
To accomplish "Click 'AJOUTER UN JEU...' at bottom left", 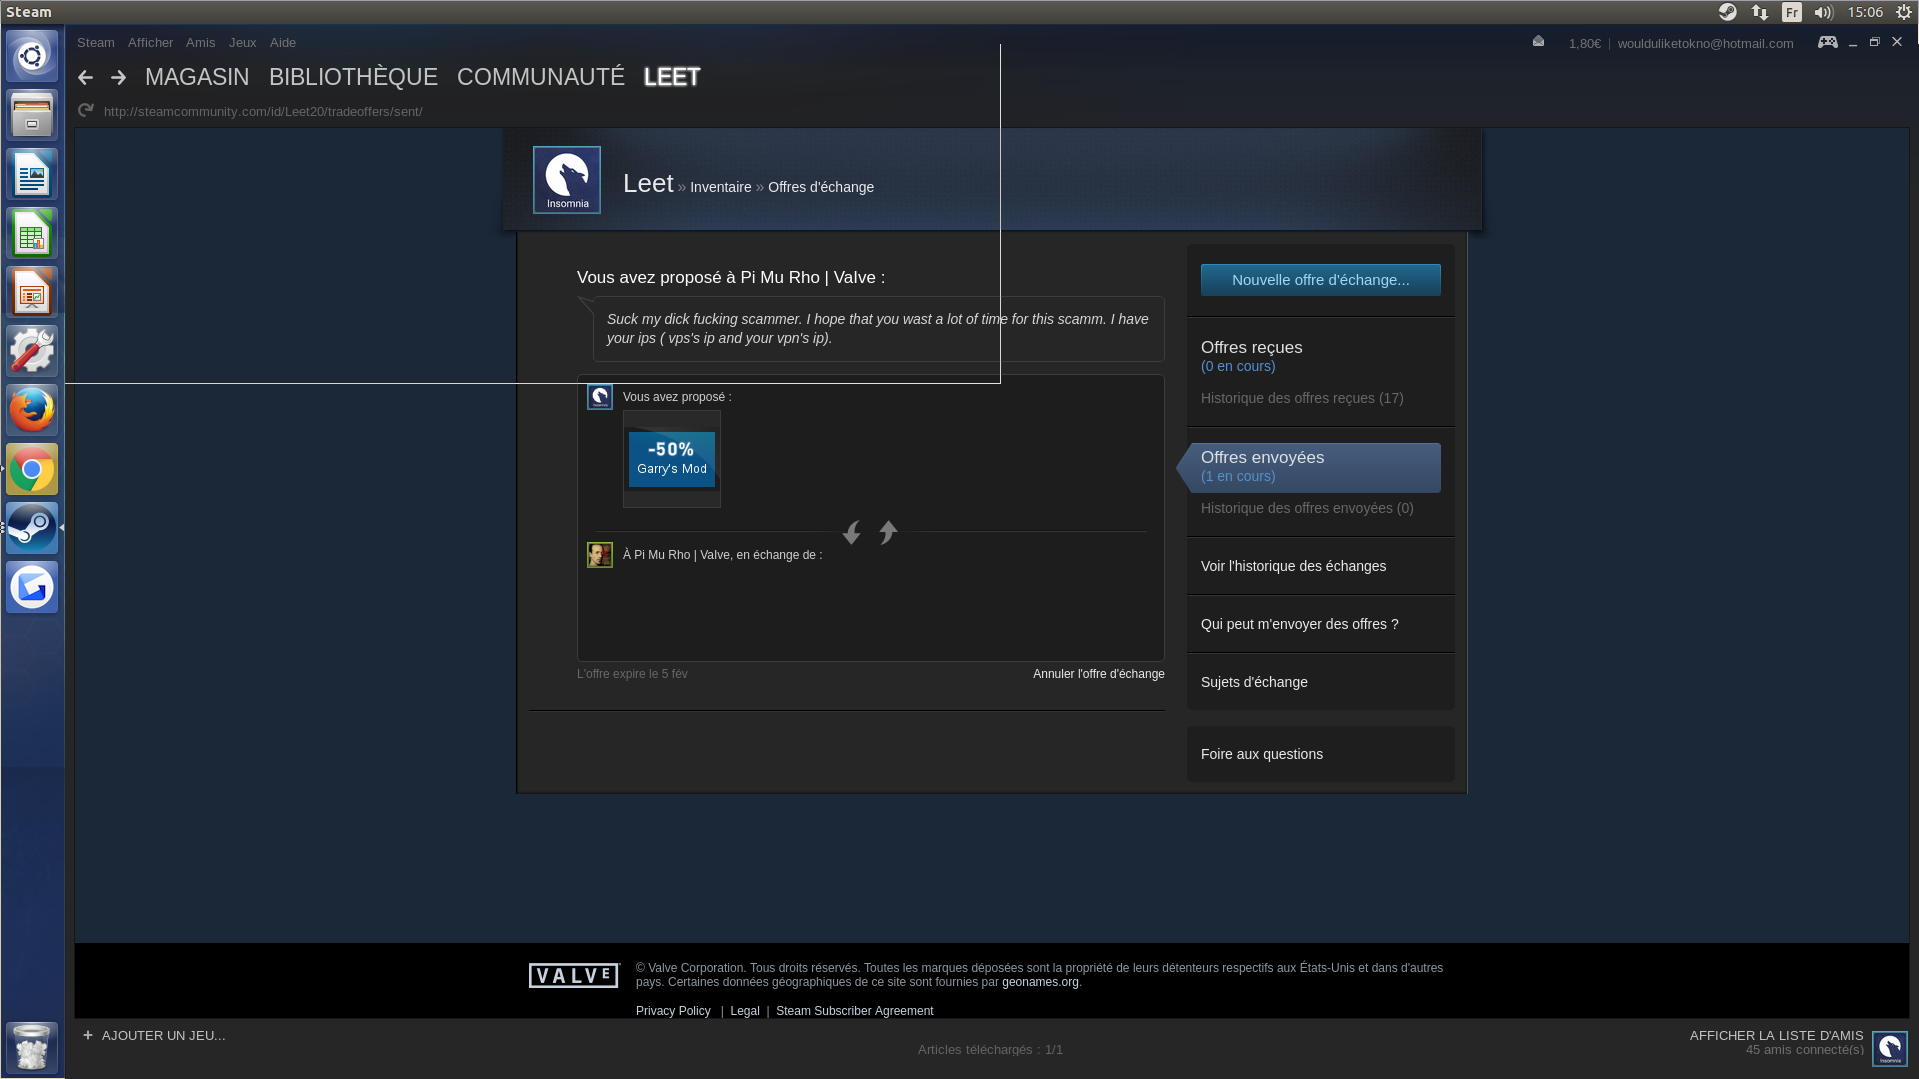I will pyautogui.click(x=163, y=1035).
